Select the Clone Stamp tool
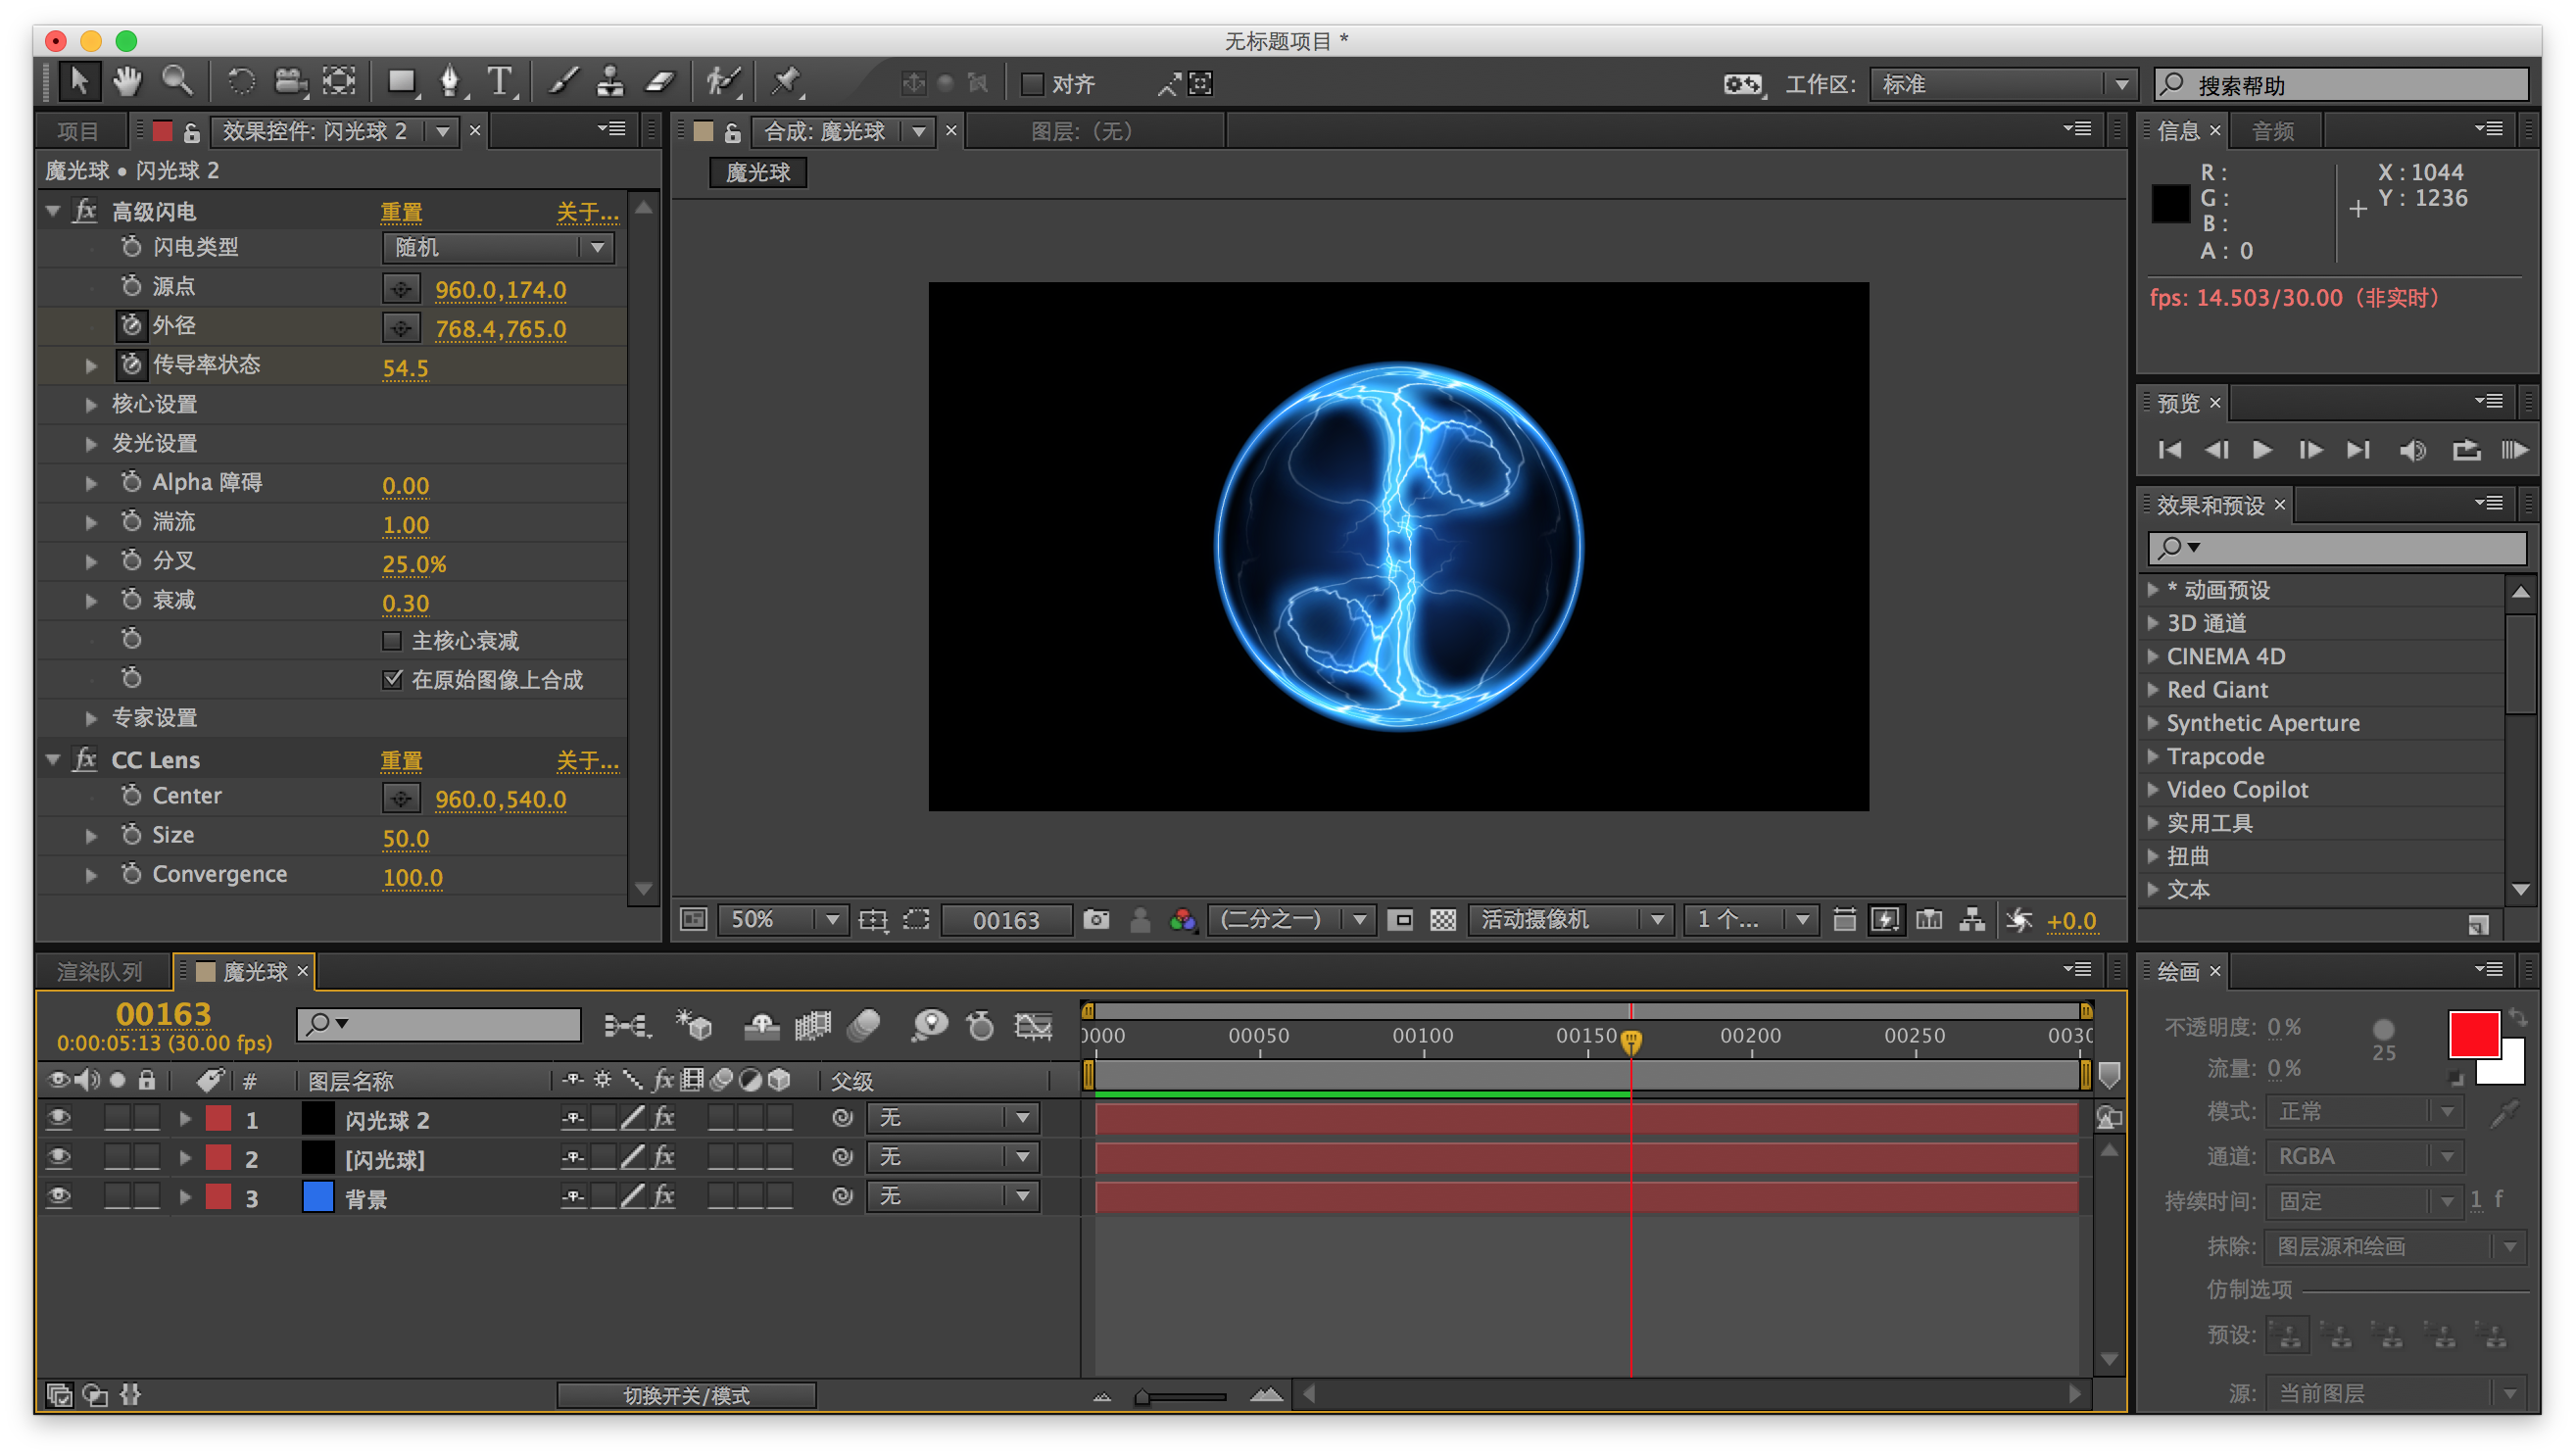Screen dimensions: 2575x1456 610,81
